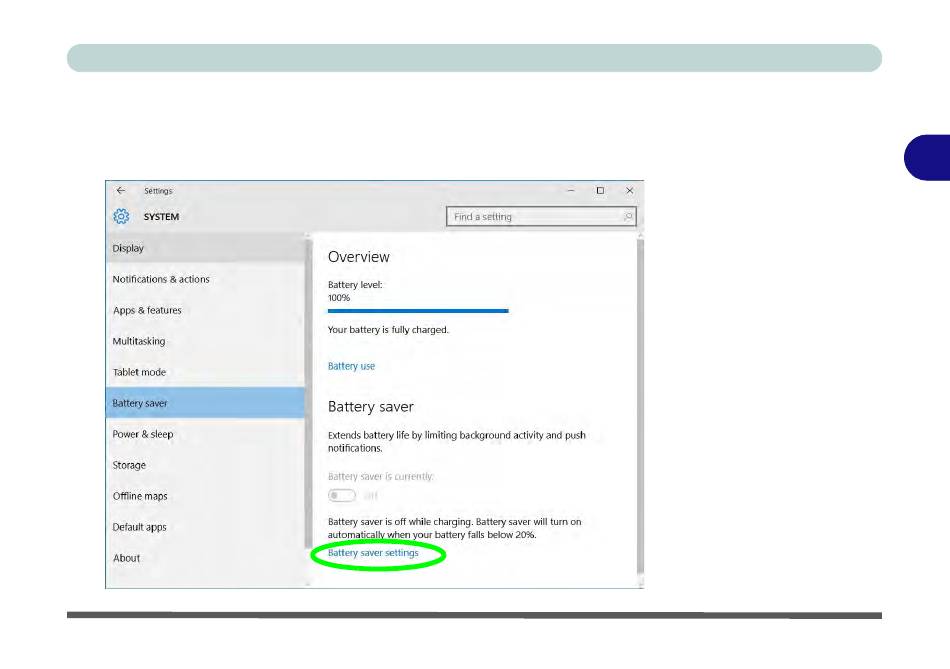Focus the Find a setting field
The width and height of the screenshot is (950, 669).
[x=541, y=216]
